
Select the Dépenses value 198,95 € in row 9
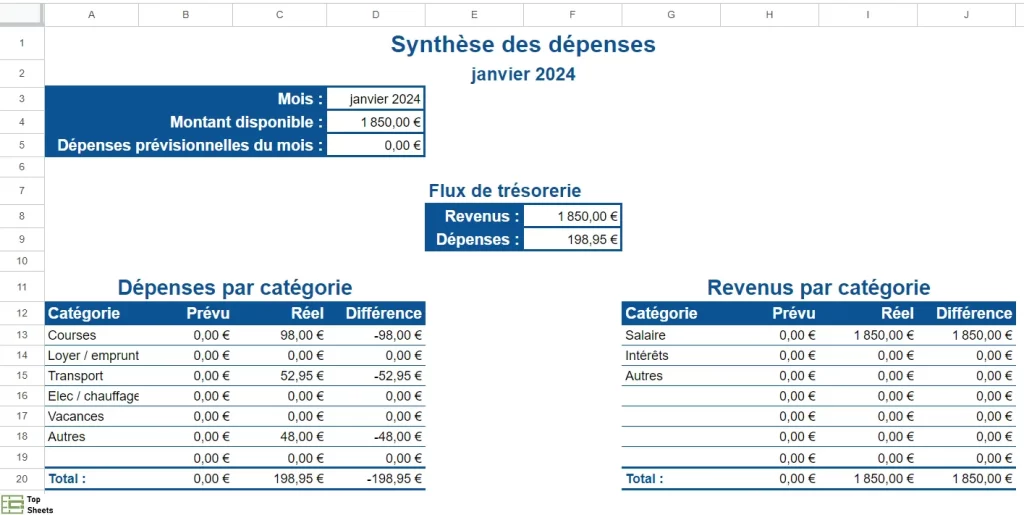click(573, 240)
